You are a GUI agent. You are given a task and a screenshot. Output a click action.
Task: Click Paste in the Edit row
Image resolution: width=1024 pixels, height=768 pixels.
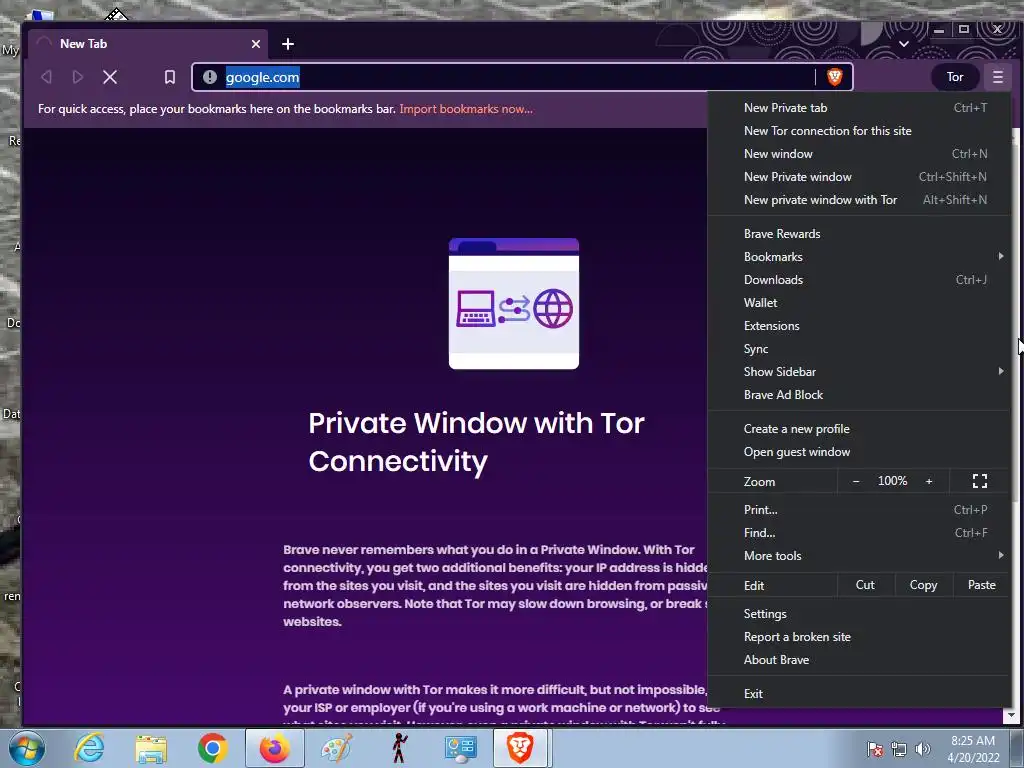982,585
